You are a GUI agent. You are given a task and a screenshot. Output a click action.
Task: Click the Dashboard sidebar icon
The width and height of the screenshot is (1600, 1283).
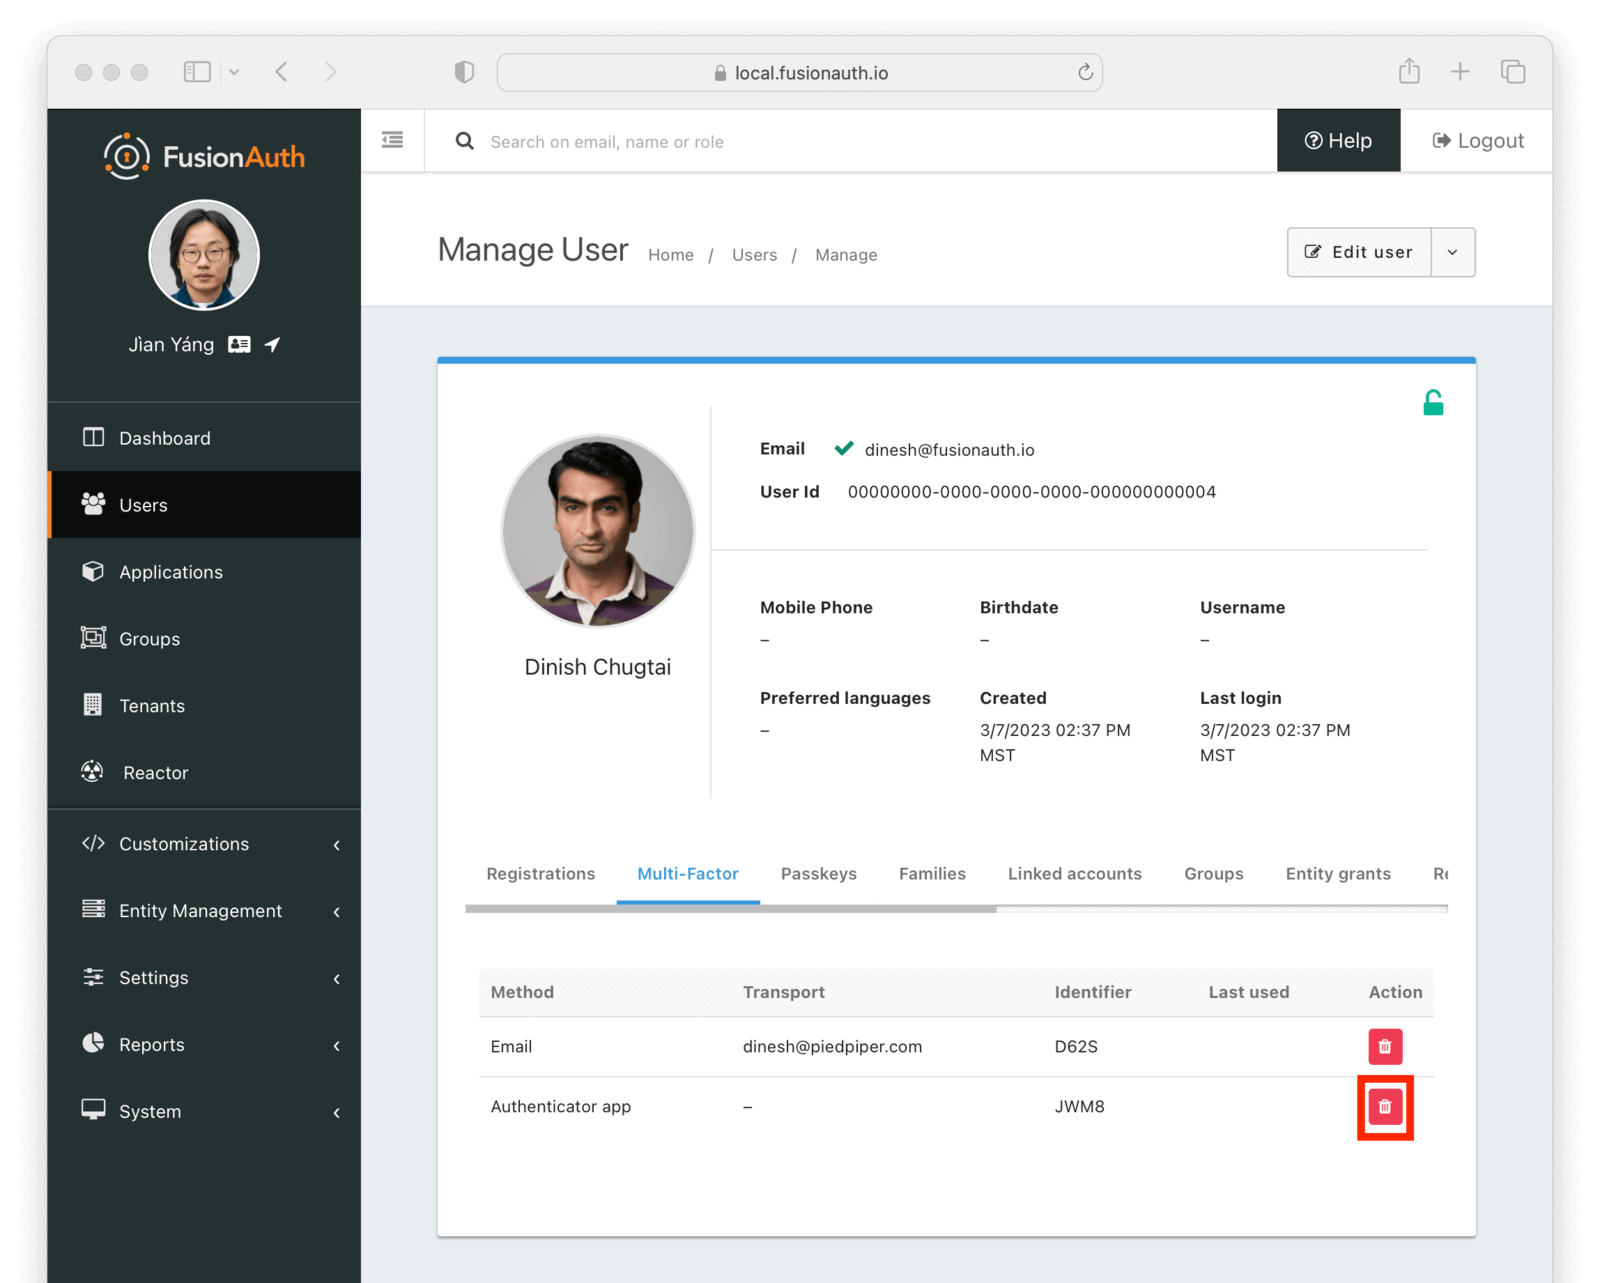93,437
